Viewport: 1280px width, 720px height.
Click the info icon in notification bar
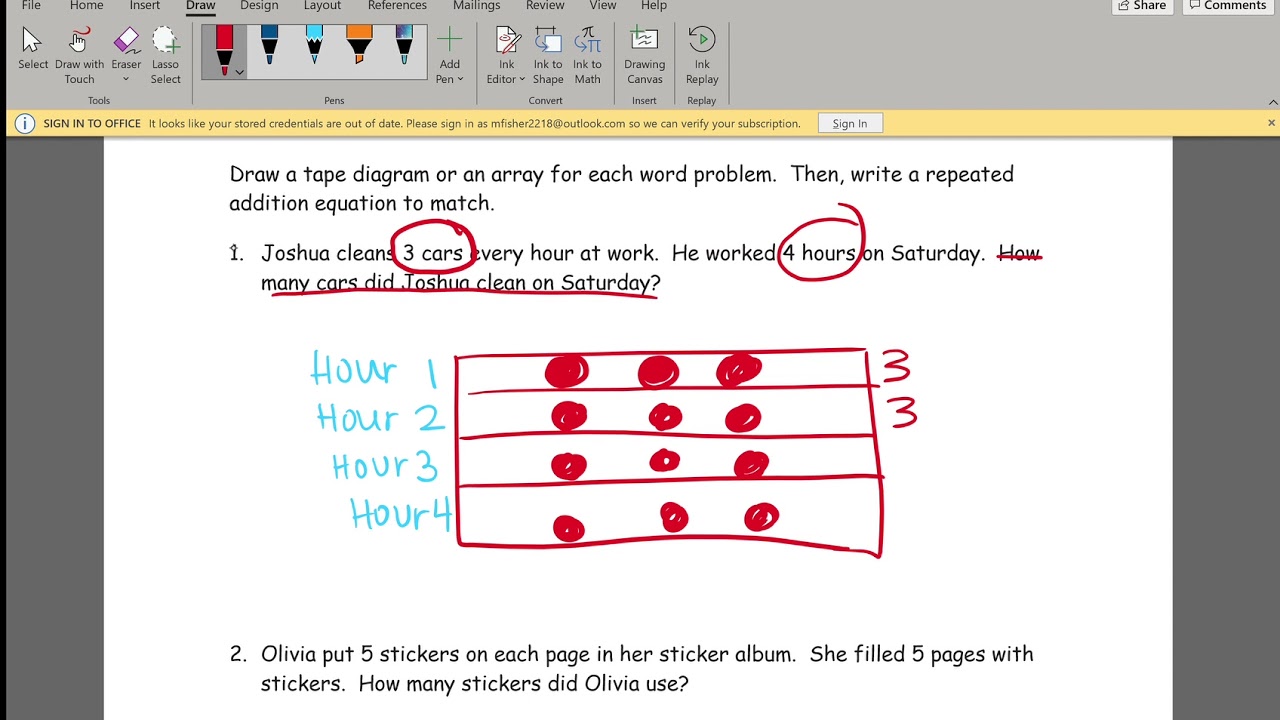(x=25, y=124)
